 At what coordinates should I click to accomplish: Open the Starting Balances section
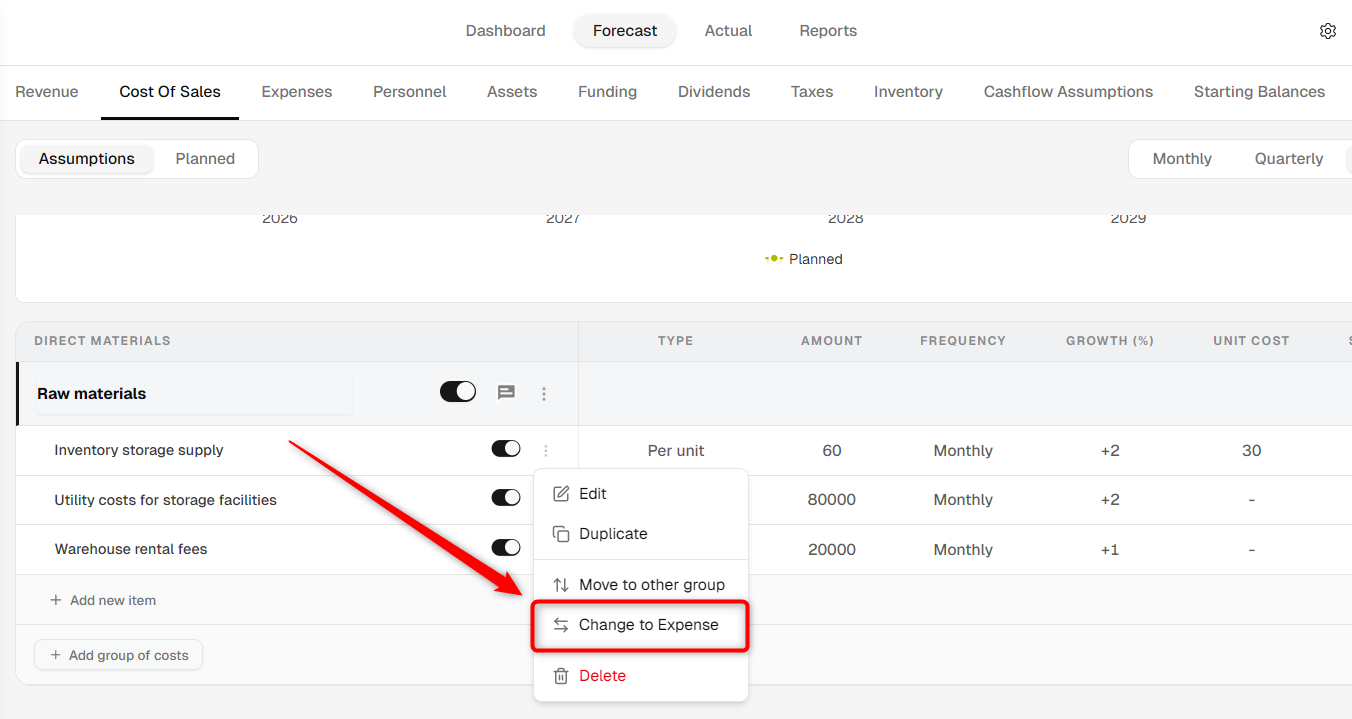pyautogui.click(x=1259, y=92)
